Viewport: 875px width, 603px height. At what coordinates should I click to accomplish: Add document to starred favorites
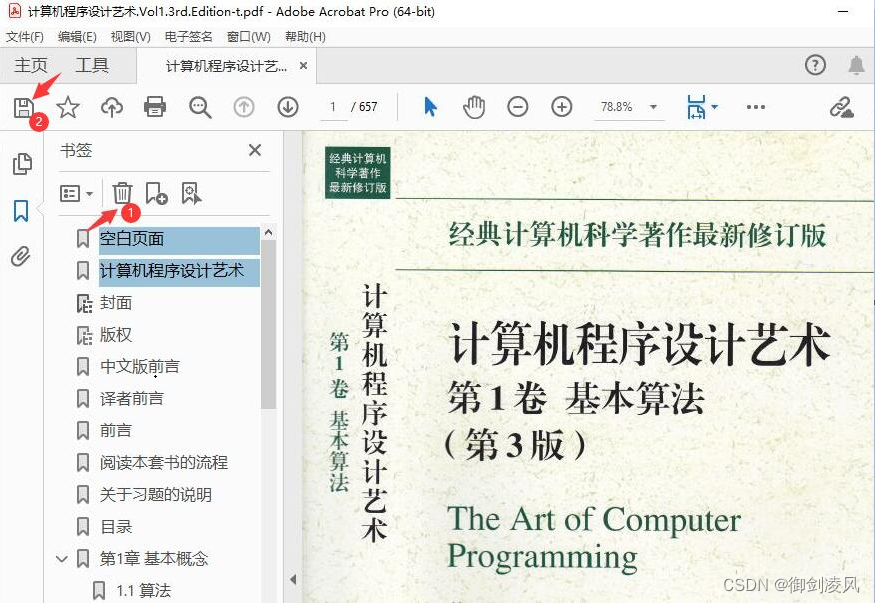point(68,107)
